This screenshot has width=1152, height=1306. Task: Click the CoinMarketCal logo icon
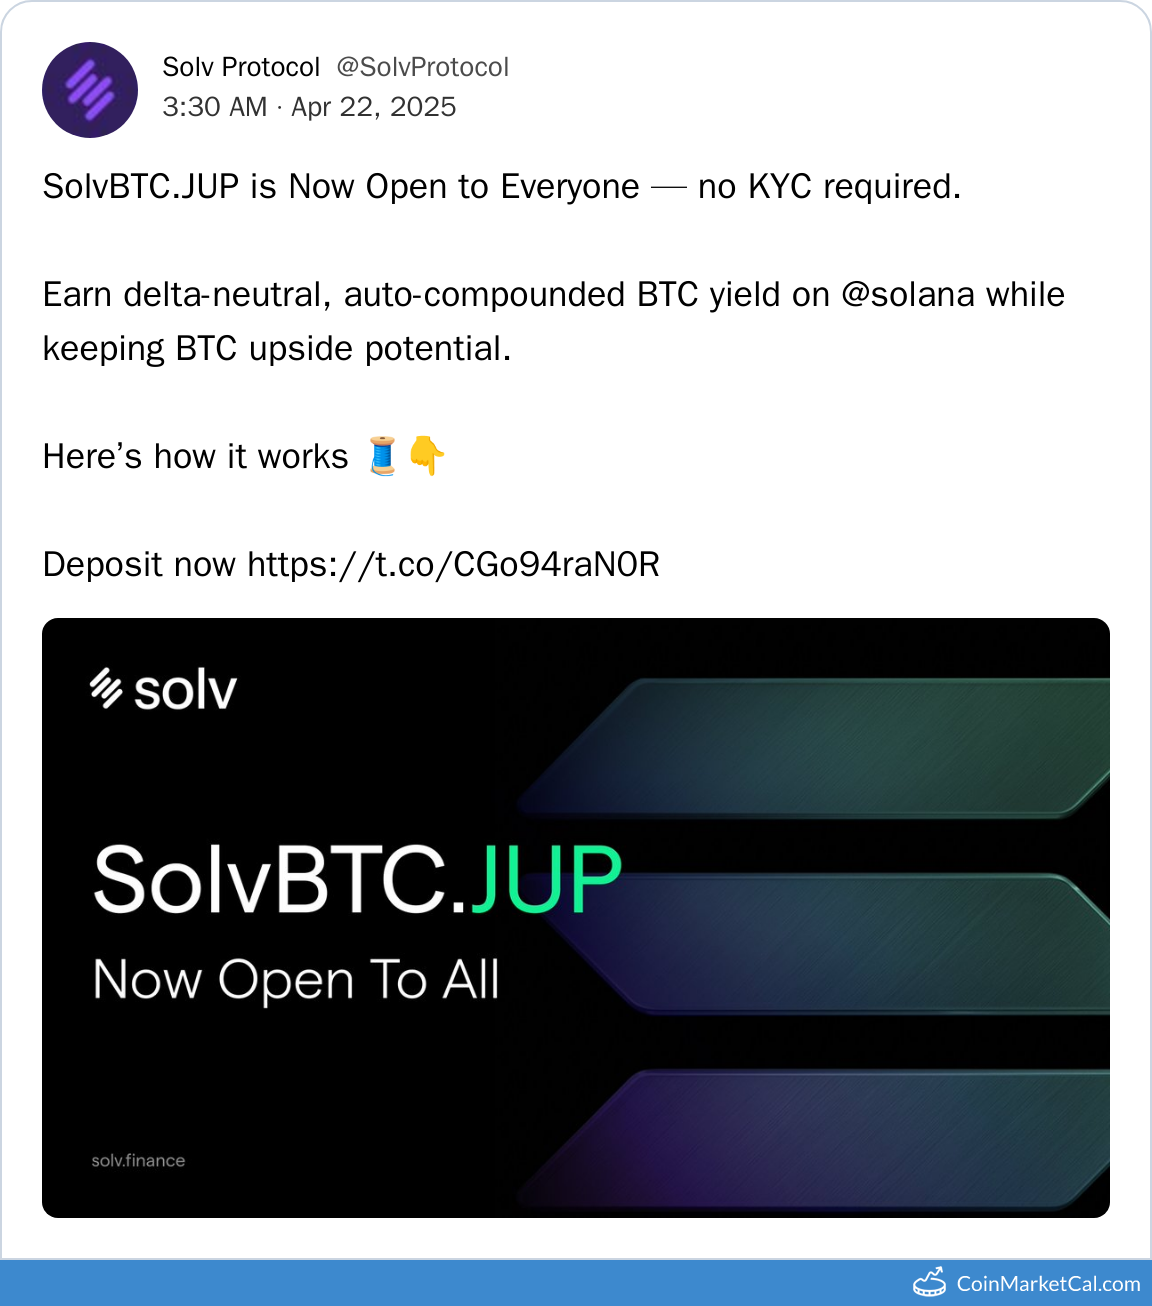point(930,1282)
